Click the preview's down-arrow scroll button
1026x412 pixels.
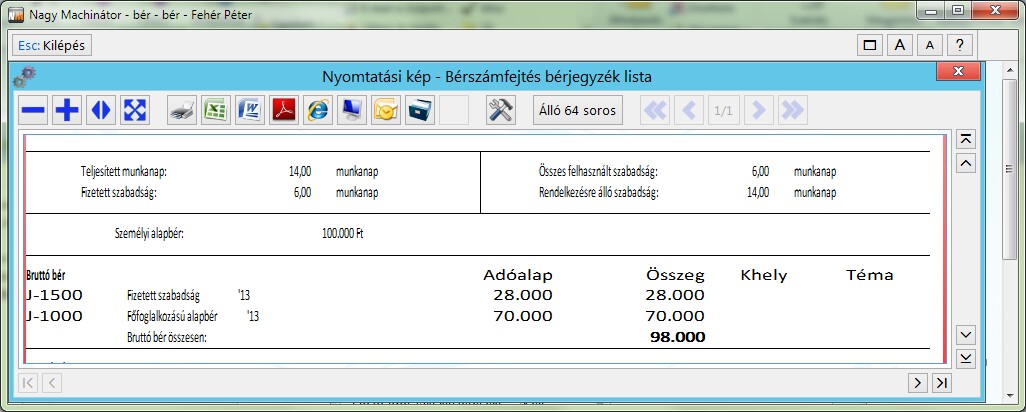pos(966,335)
